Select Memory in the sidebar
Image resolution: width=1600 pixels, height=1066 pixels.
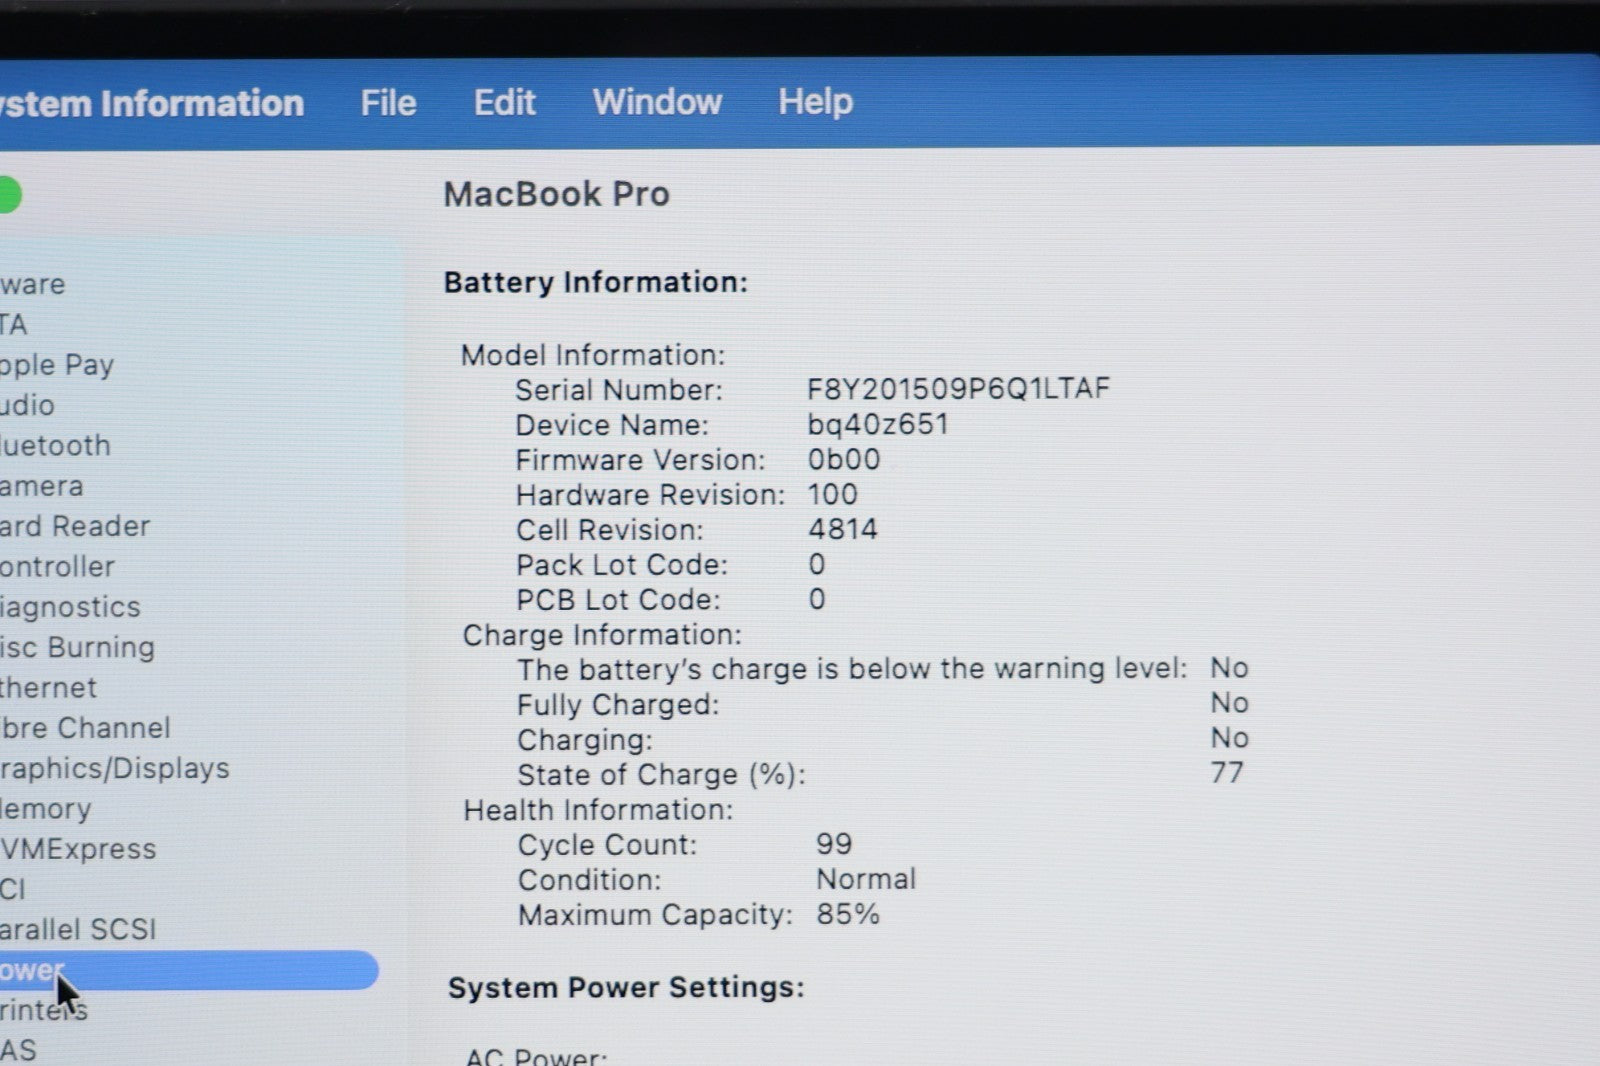pos(46,809)
